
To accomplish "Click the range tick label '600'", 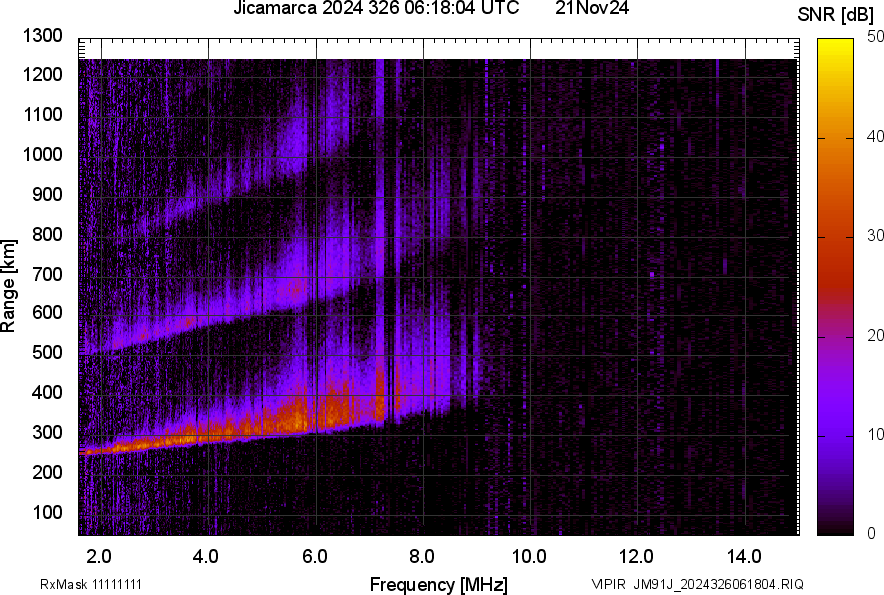I will (47, 312).
